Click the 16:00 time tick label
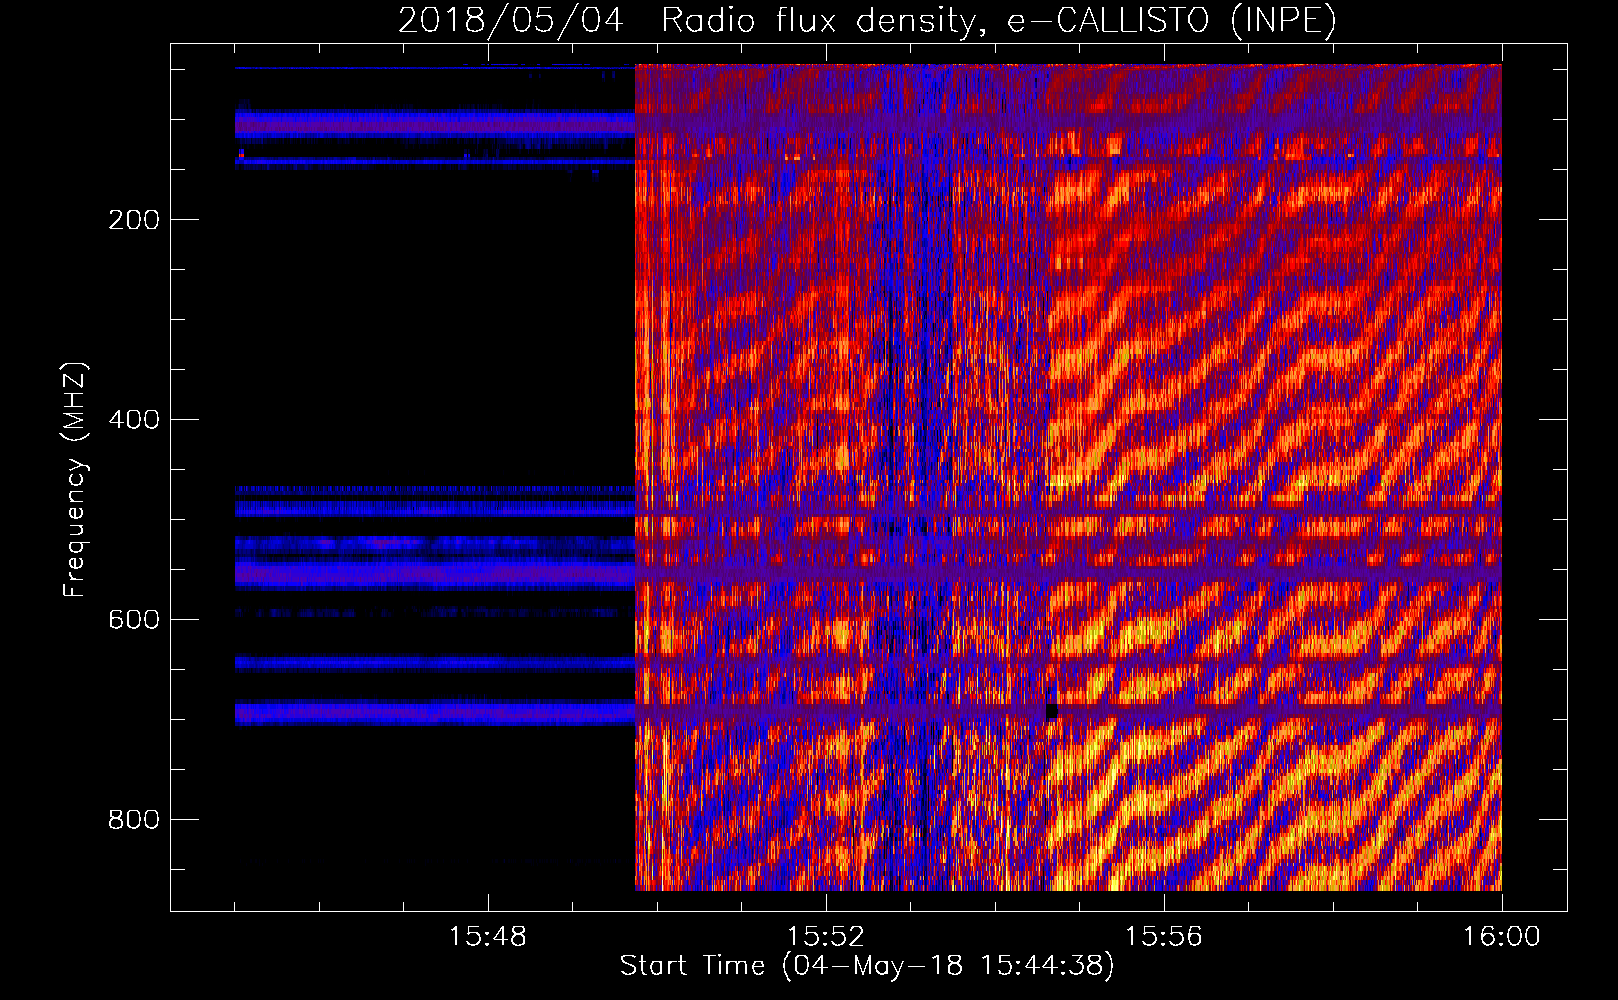 [x=1502, y=937]
